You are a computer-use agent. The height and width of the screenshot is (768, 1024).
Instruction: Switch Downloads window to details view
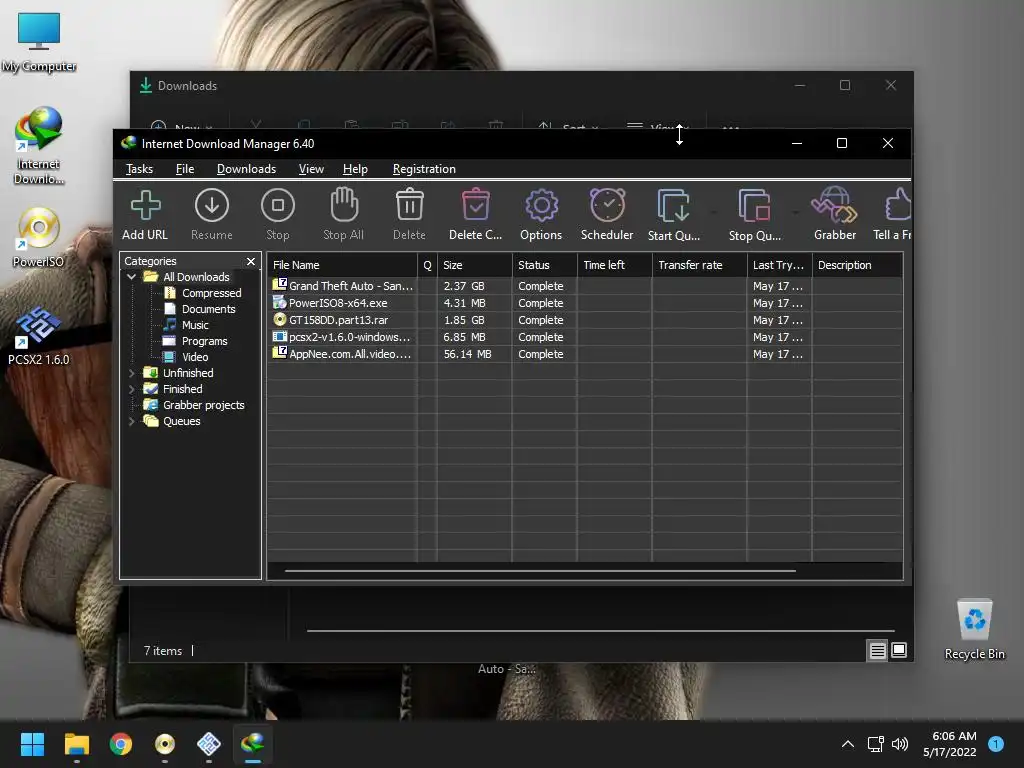tap(877, 650)
